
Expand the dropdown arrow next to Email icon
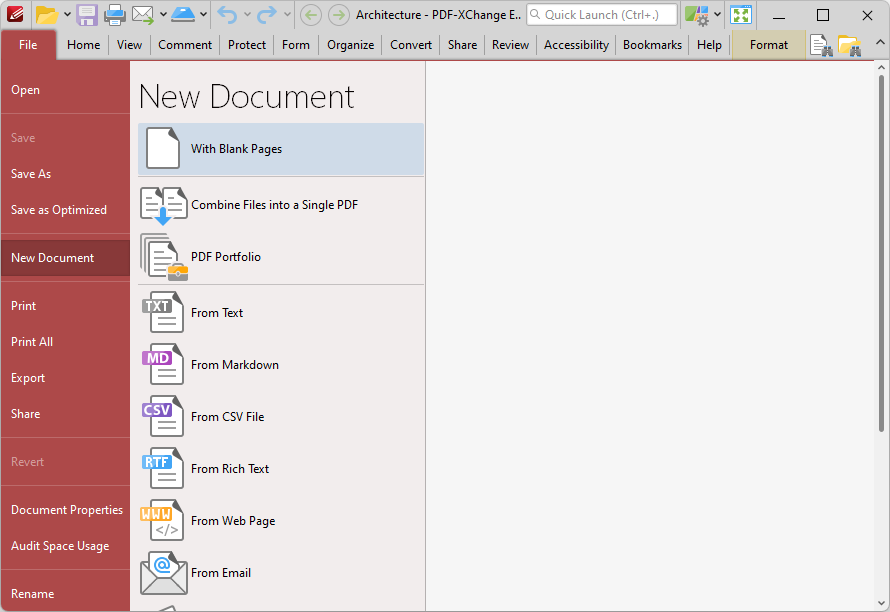[161, 15]
